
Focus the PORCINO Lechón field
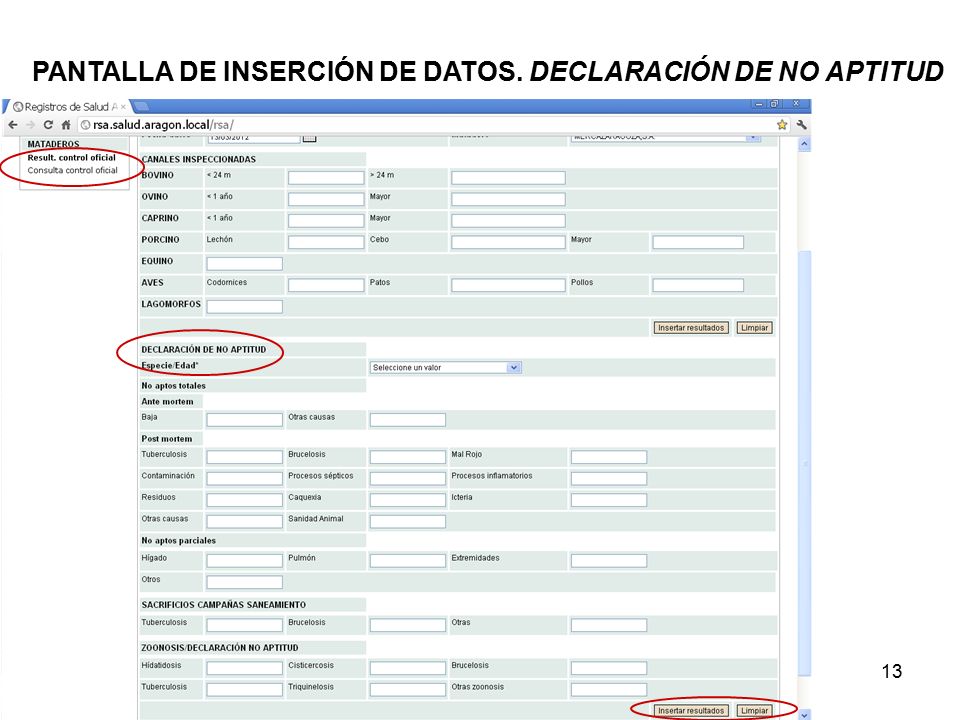(326, 242)
